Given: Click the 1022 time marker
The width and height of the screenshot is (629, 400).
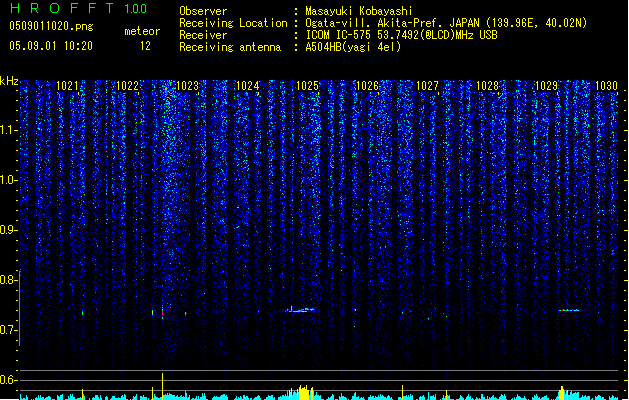Looking at the screenshot, I should click(127, 86).
